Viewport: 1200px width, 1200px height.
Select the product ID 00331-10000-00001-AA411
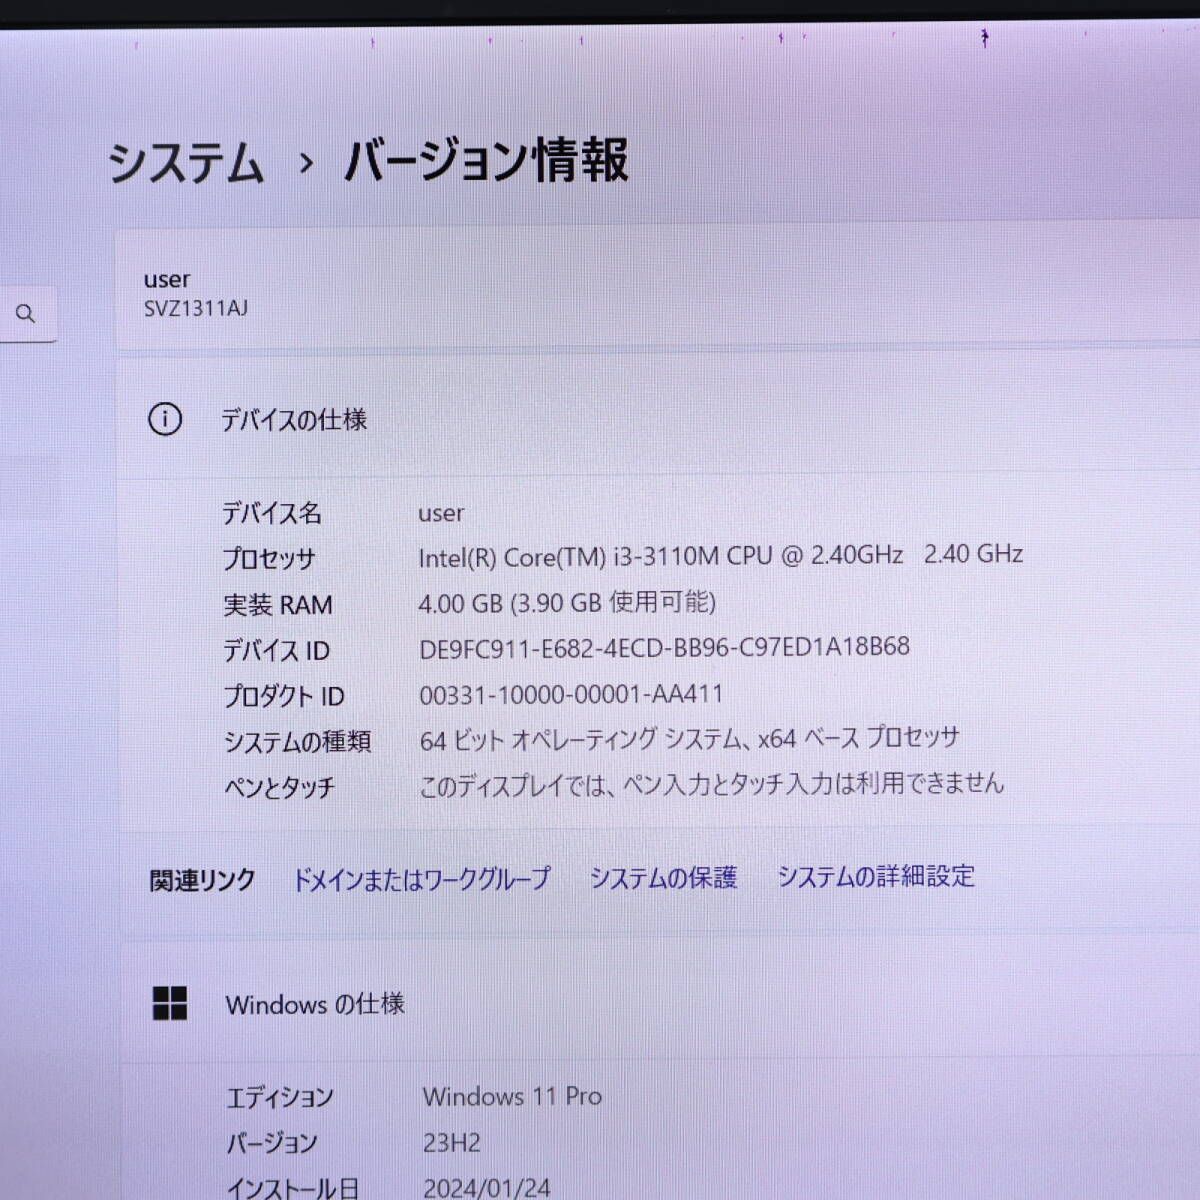(x=571, y=694)
